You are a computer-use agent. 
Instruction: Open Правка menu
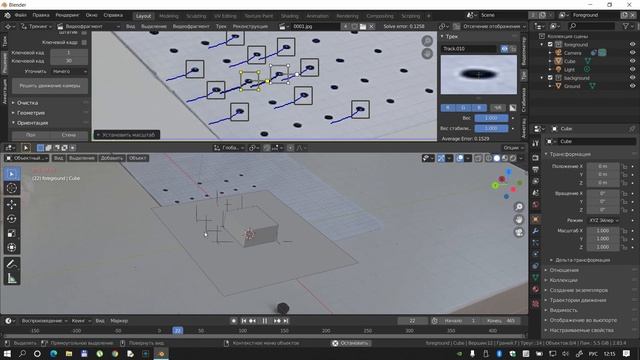pyautogui.click(x=41, y=15)
